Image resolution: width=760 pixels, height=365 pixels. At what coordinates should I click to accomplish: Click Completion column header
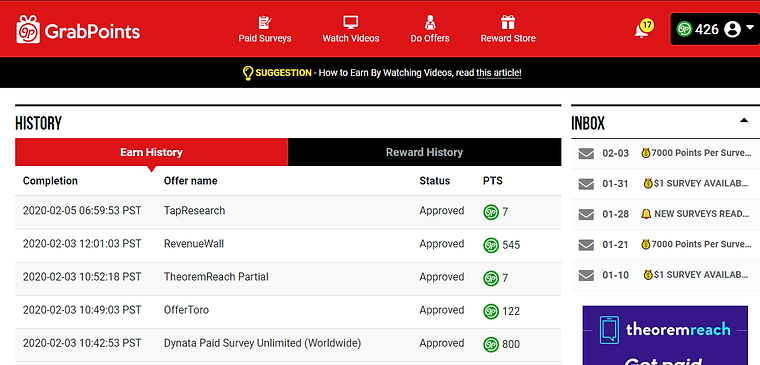point(50,181)
